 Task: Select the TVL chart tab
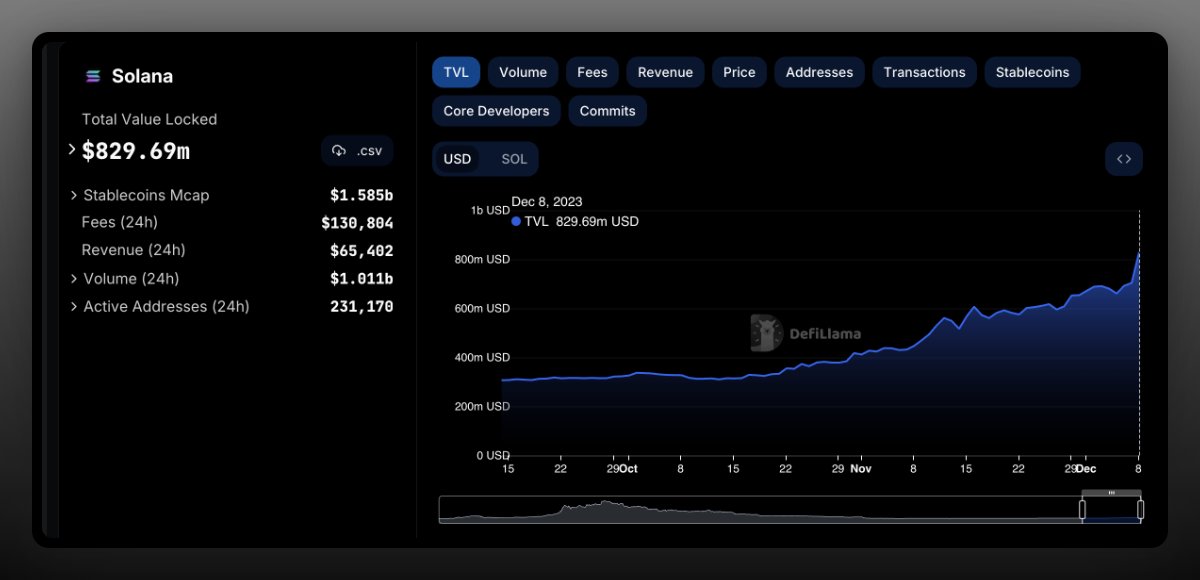click(456, 72)
